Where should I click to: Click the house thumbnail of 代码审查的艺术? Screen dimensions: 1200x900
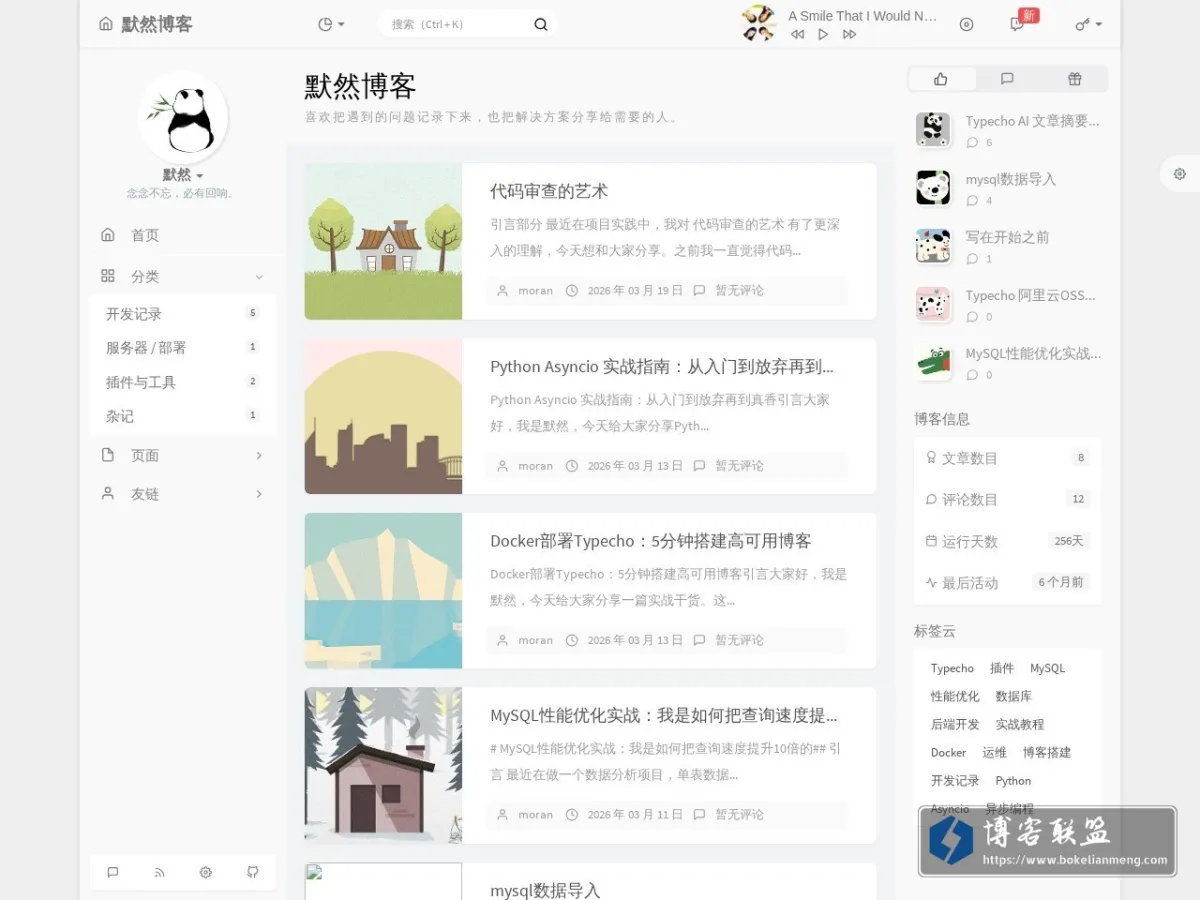tap(383, 241)
